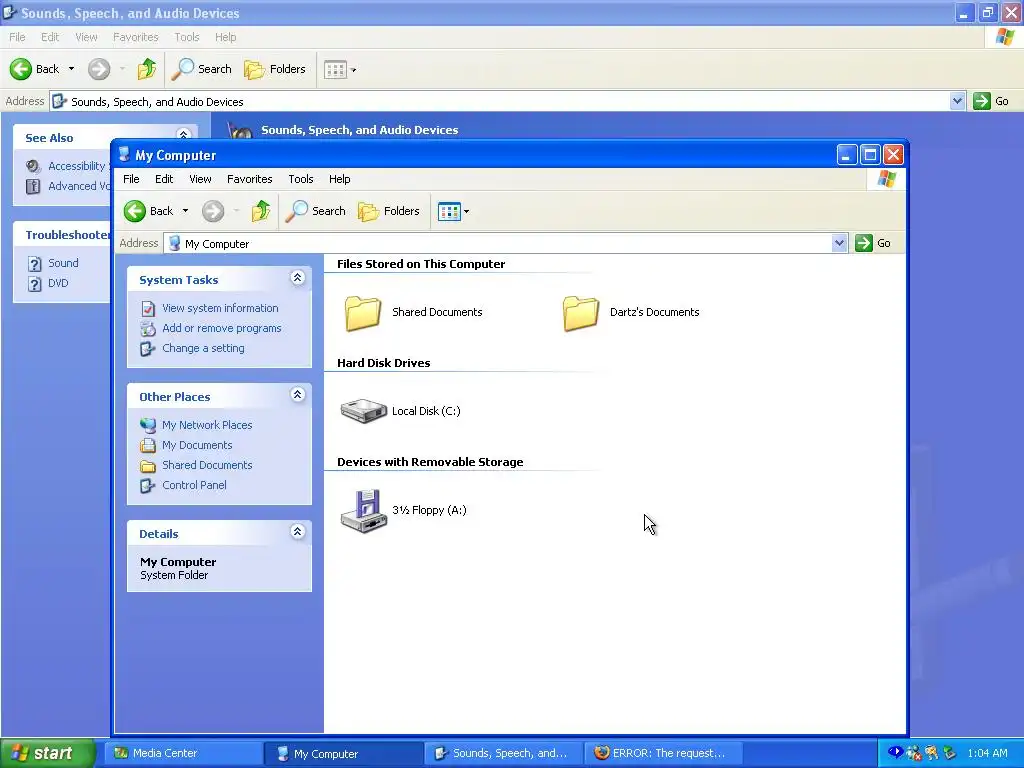Viewport: 1024px width, 768px height.
Task: Open the Views button in My Computer toolbar
Action: click(449, 211)
